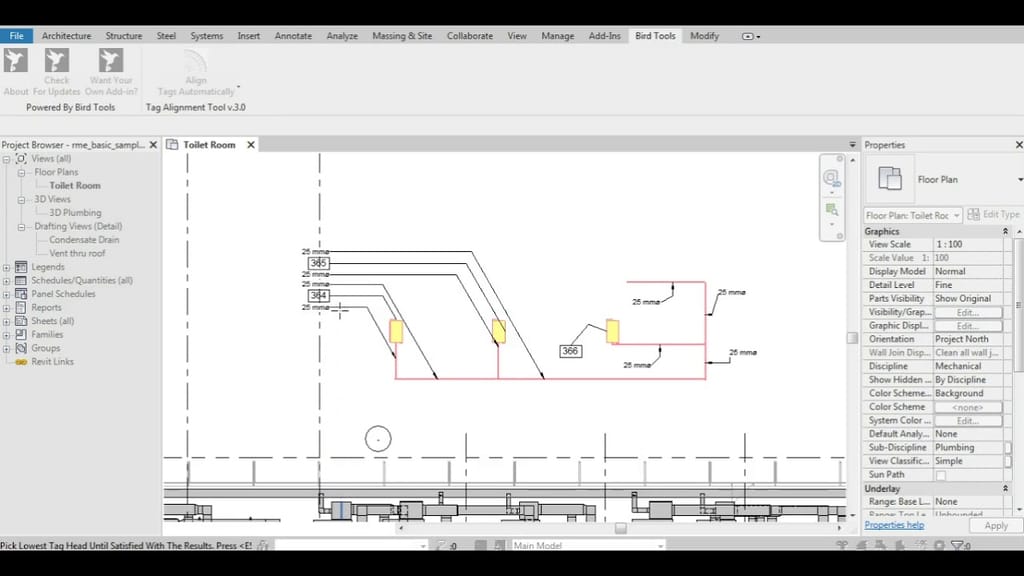Select the Toilet Room view tab

pyautogui.click(x=208, y=143)
